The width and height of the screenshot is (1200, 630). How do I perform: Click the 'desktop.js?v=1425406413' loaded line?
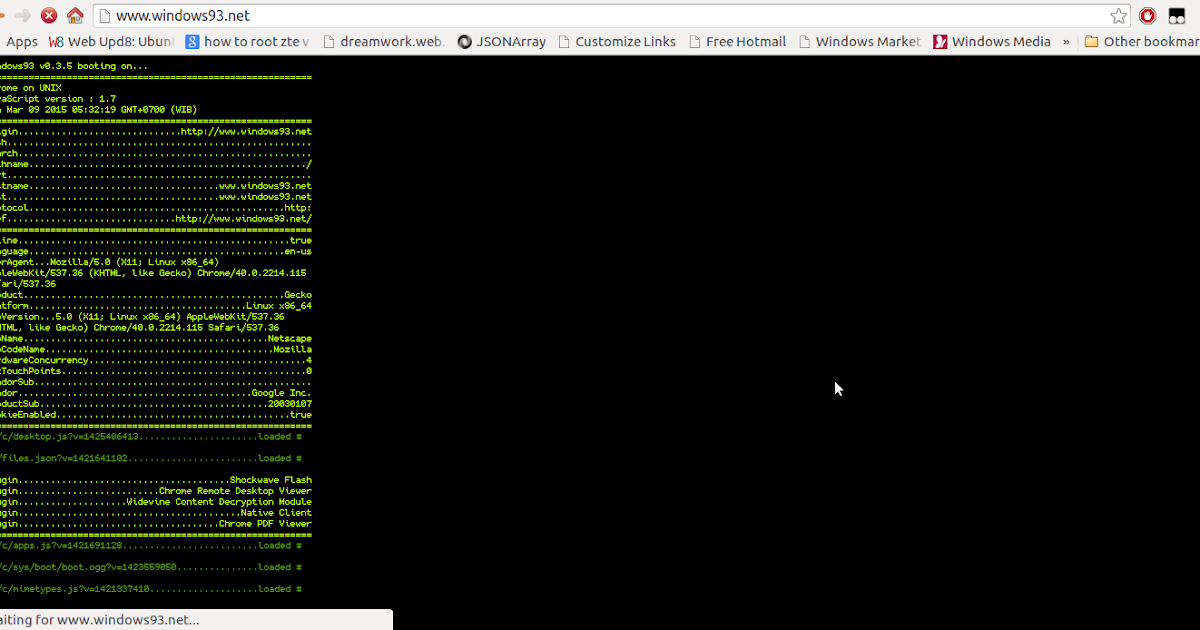point(151,437)
